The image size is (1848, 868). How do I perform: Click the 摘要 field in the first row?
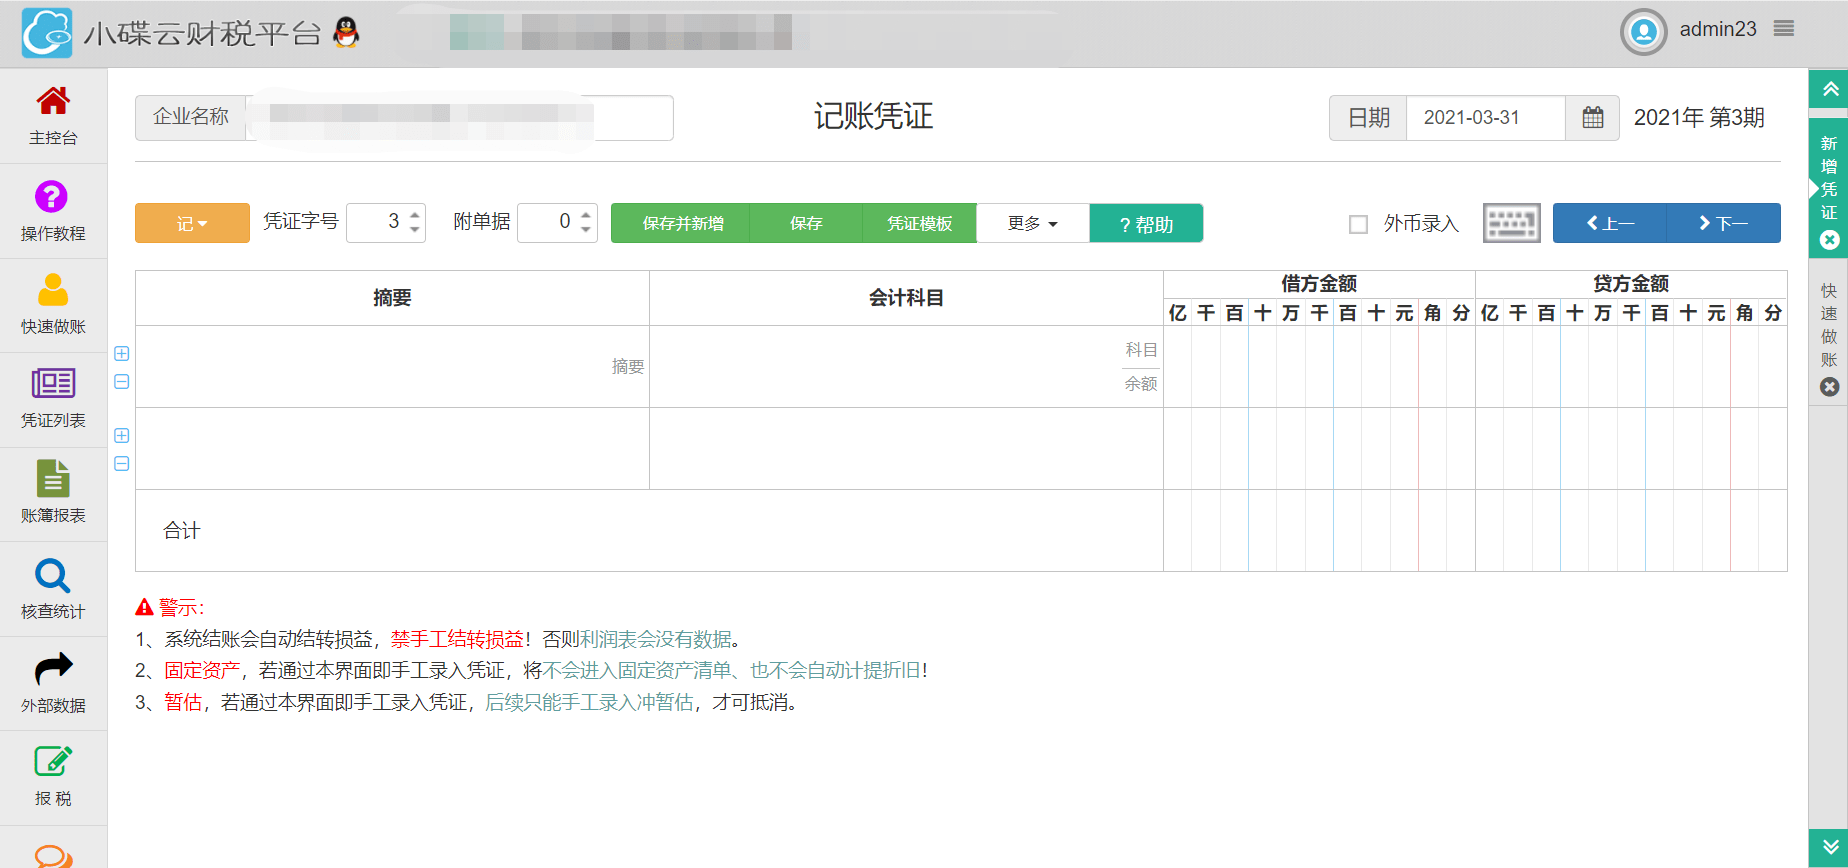(392, 366)
